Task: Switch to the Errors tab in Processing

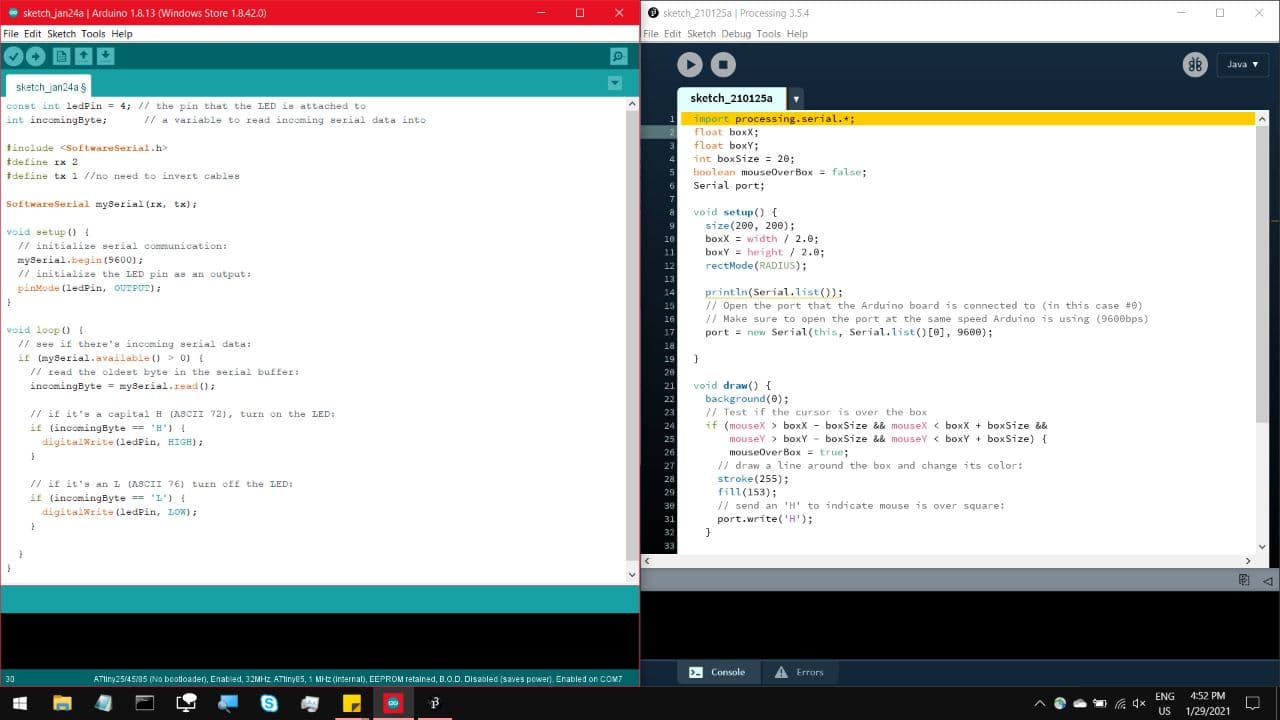Action: click(799, 672)
